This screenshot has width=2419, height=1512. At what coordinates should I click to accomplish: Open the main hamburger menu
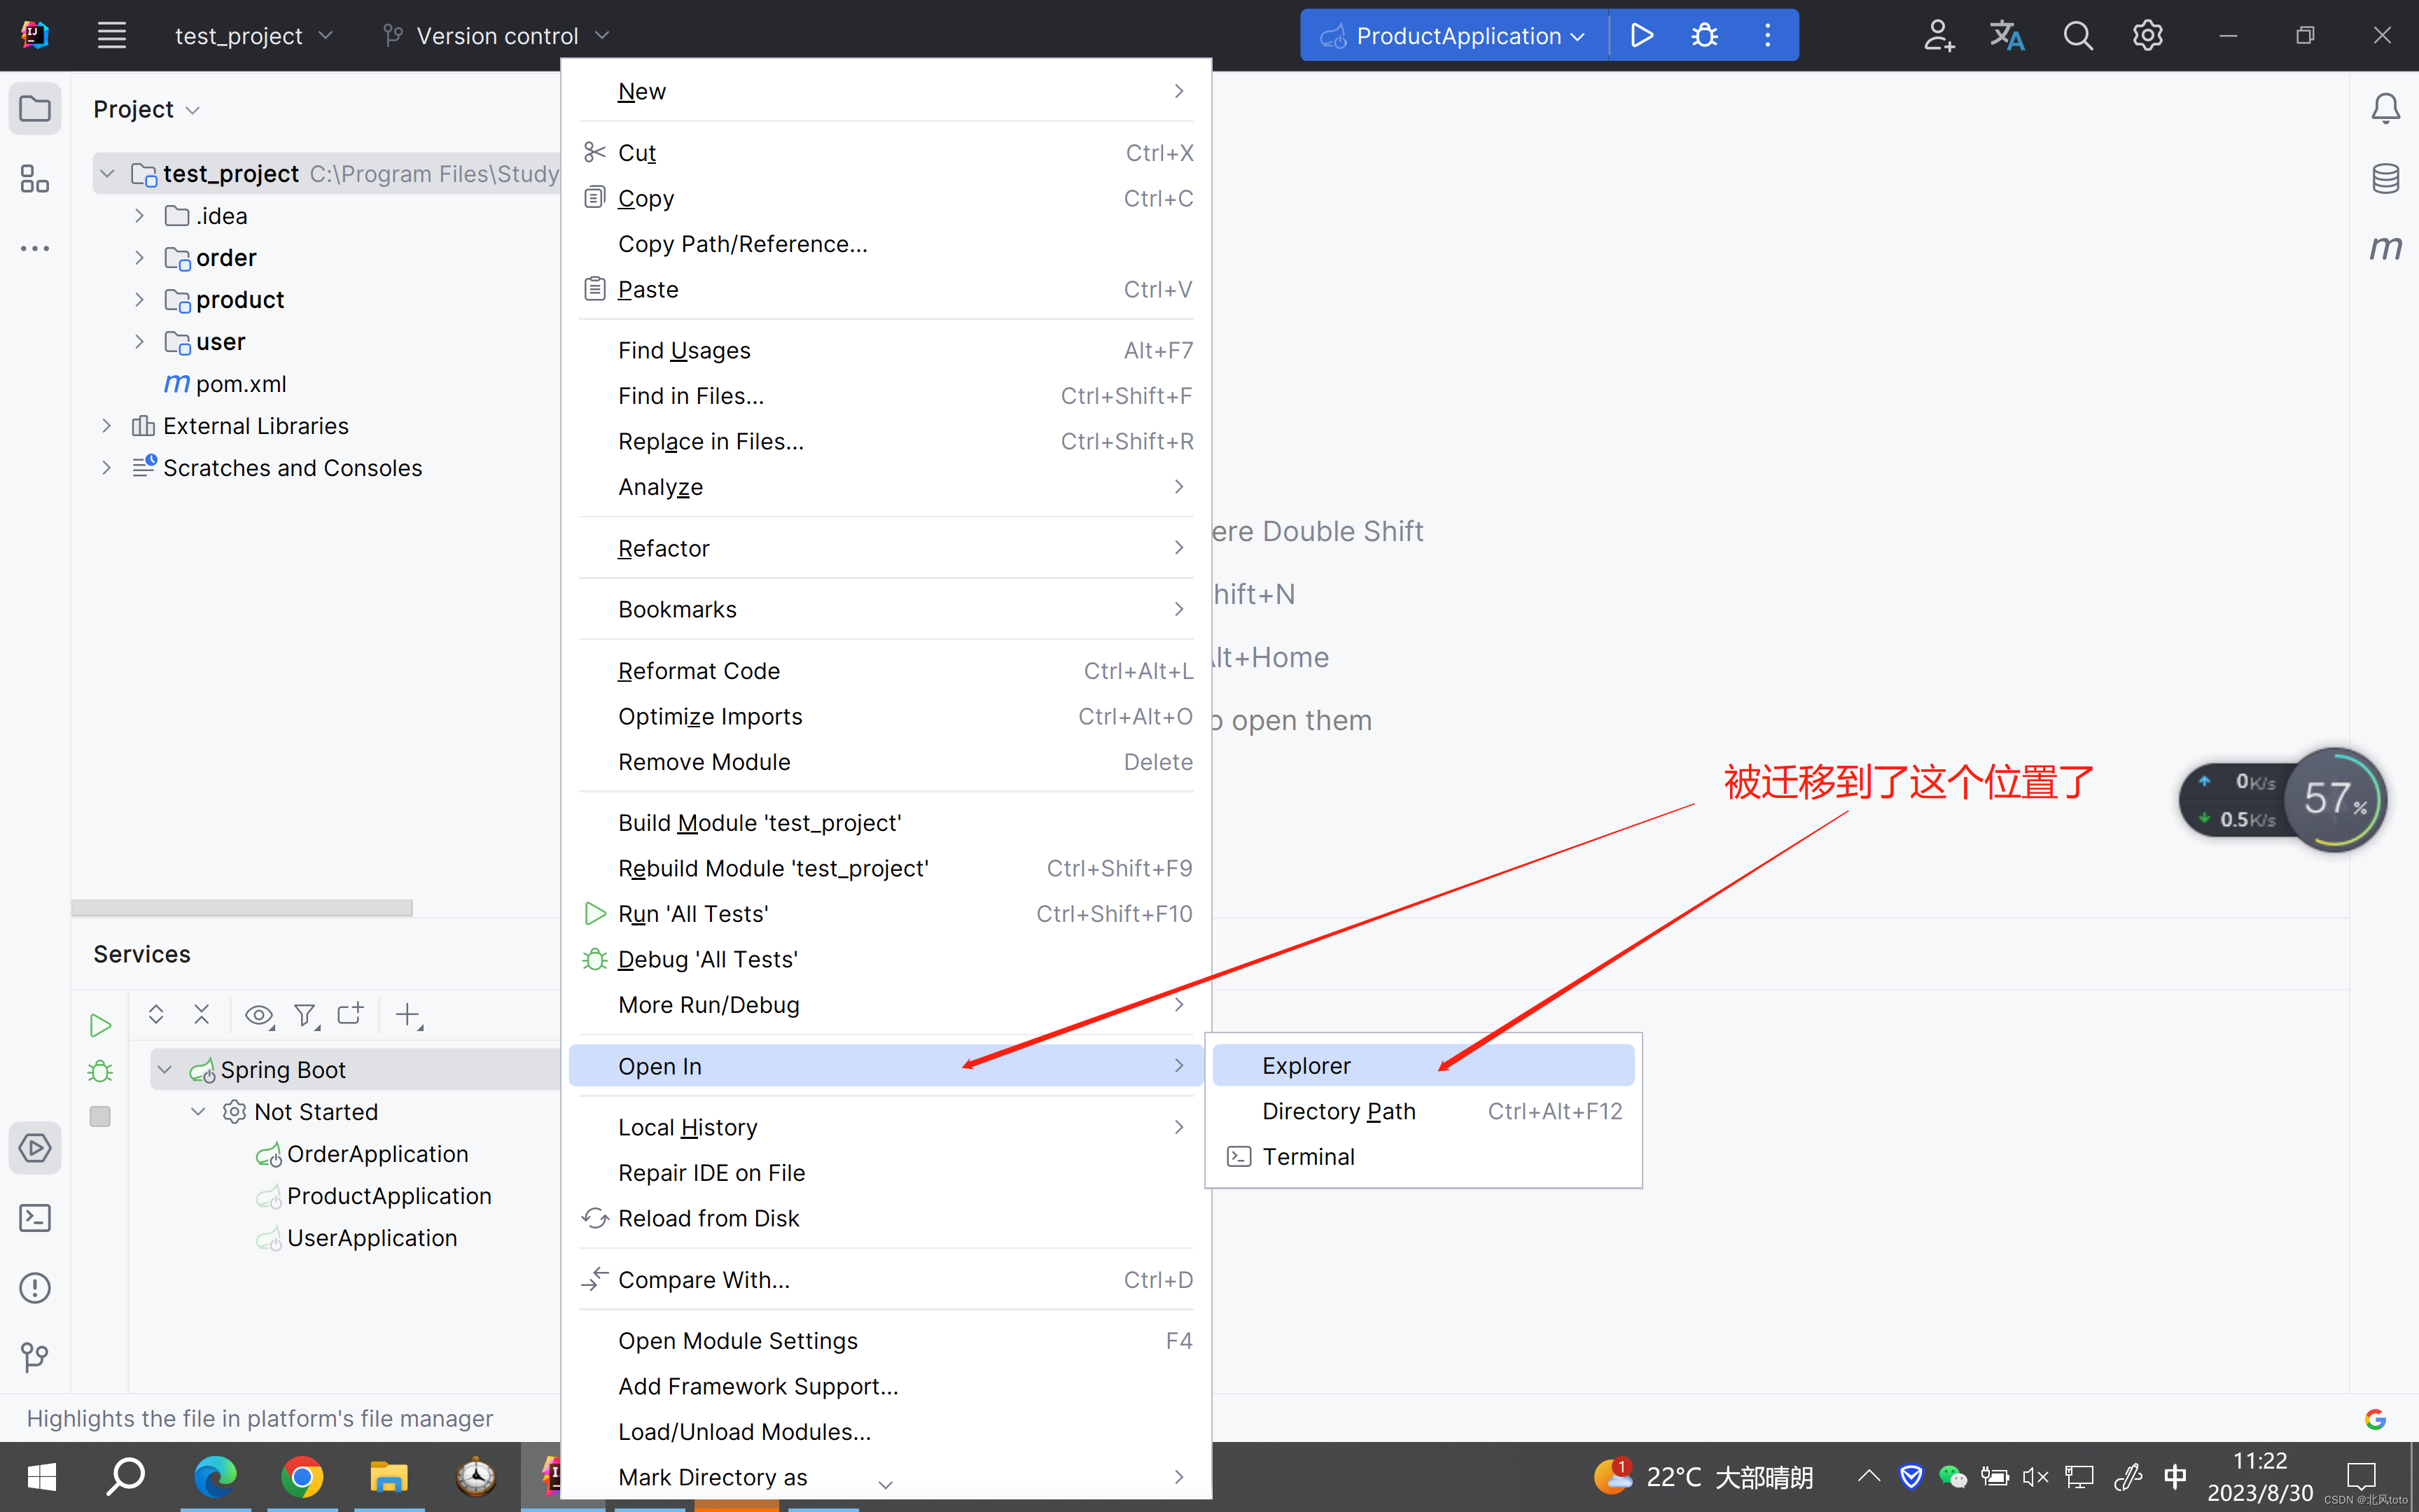pos(111,36)
